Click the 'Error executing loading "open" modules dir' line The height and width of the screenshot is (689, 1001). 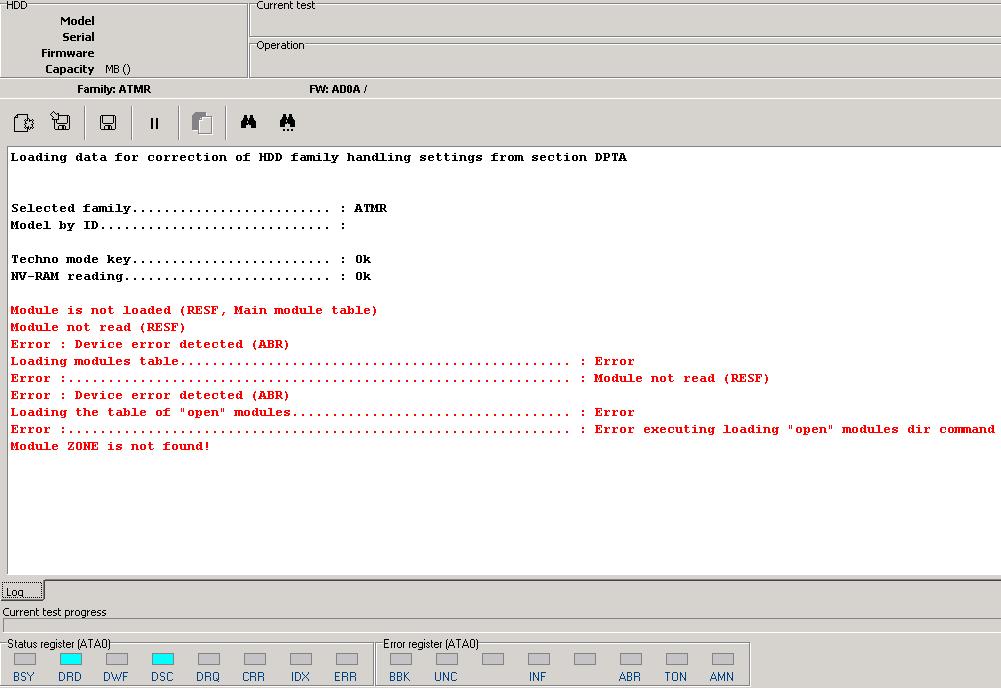(502, 430)
